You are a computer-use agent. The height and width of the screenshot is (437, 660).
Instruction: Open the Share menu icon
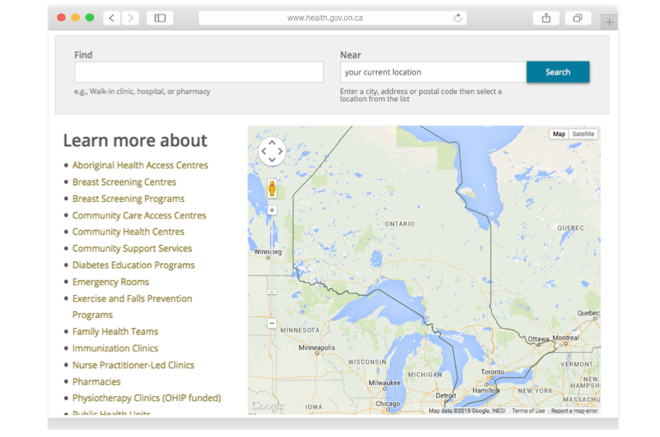546,18
